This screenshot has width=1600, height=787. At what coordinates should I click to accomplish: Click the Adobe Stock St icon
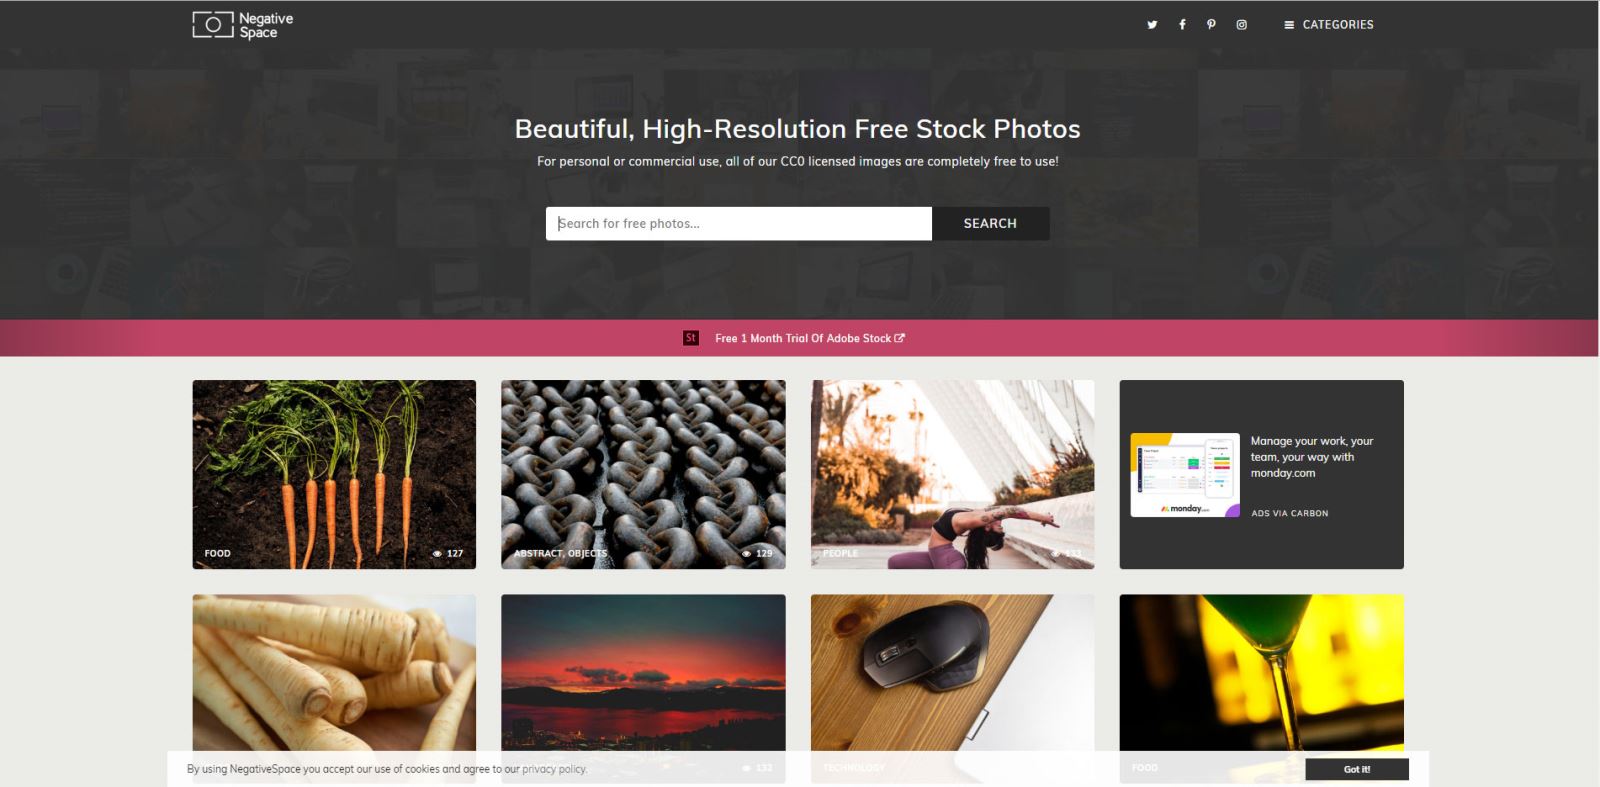691,338
